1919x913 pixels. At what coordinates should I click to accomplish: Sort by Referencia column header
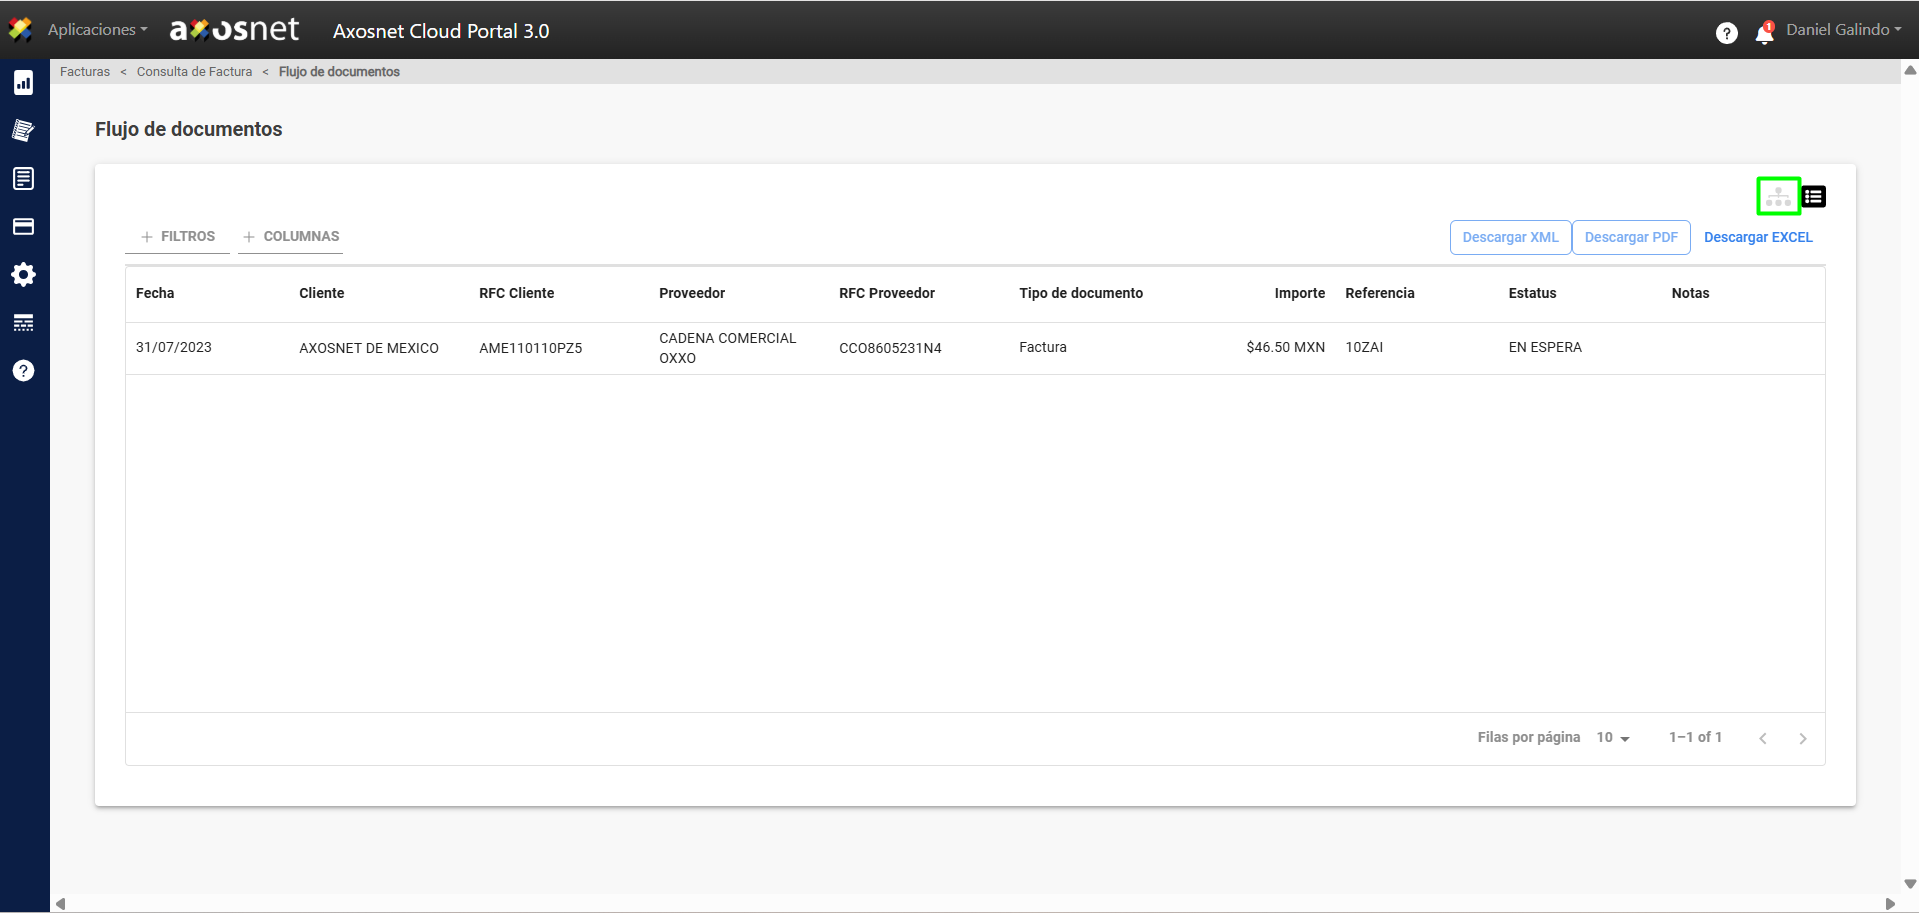click(1380, 293)
